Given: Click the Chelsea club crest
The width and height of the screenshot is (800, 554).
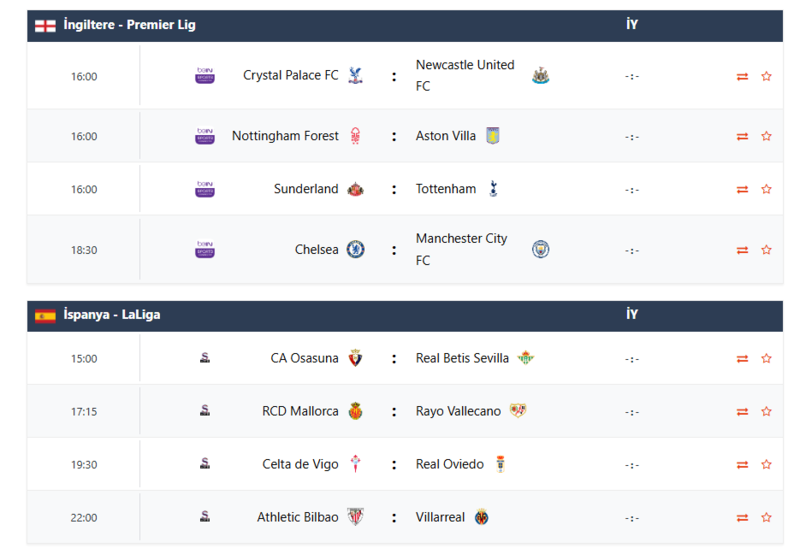Looking at the screenshot, I should pos(355,249).
